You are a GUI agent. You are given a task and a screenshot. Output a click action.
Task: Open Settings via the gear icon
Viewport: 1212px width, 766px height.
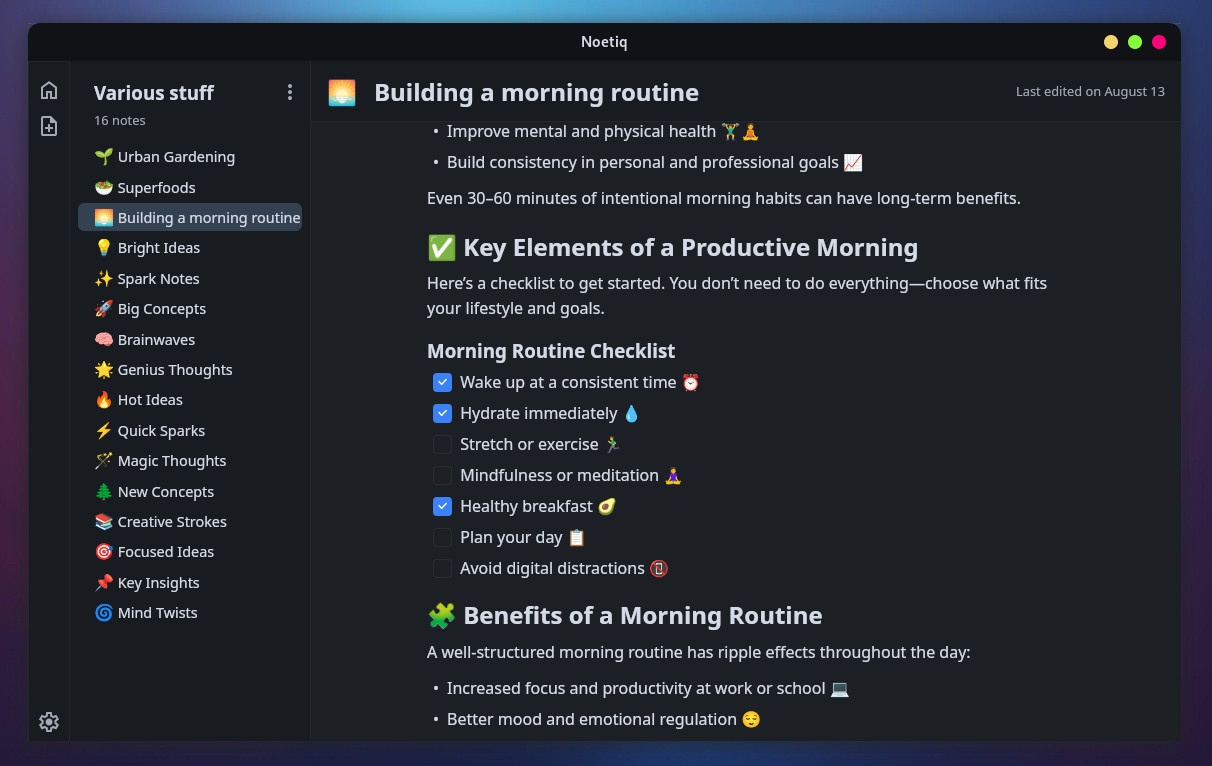coord(49,722)
